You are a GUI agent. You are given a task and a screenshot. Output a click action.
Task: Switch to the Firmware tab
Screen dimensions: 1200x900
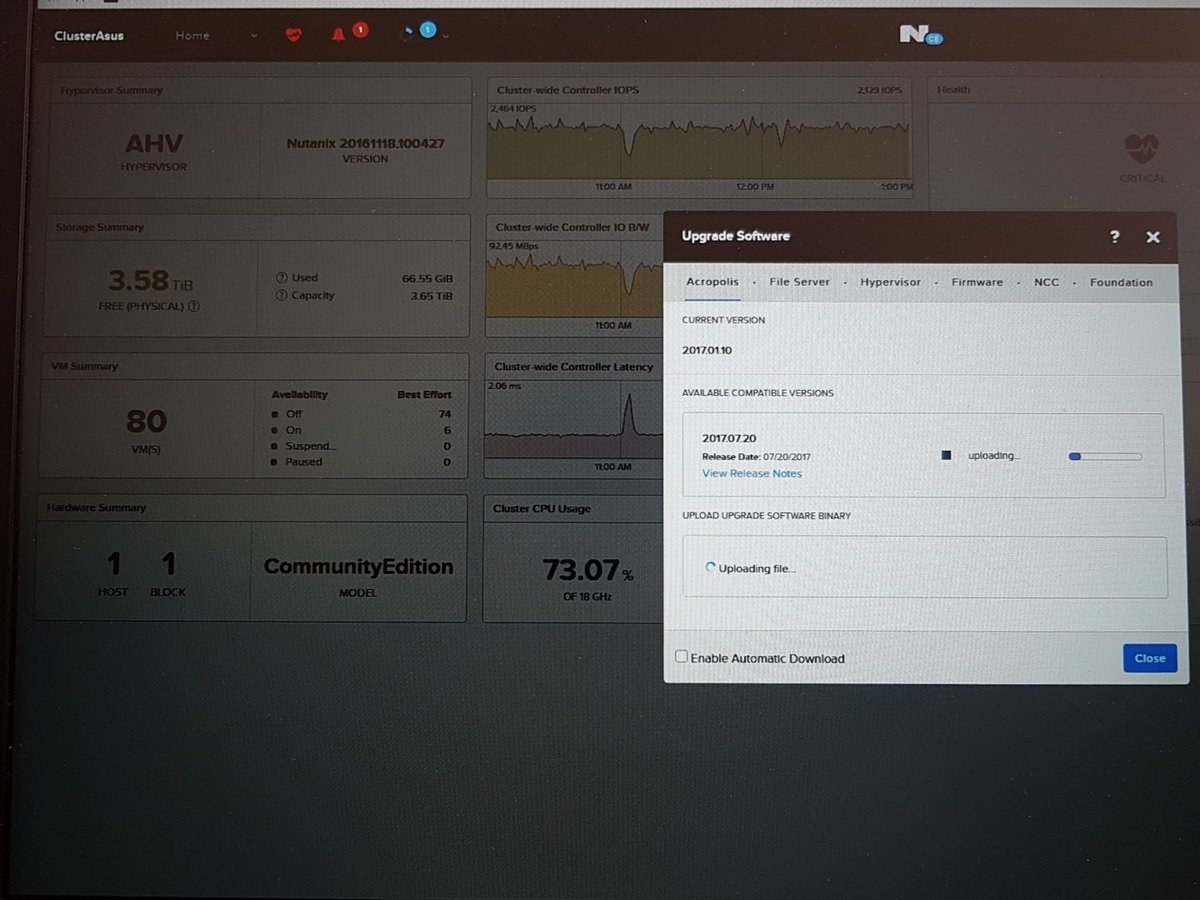click(x=977, y=282)
